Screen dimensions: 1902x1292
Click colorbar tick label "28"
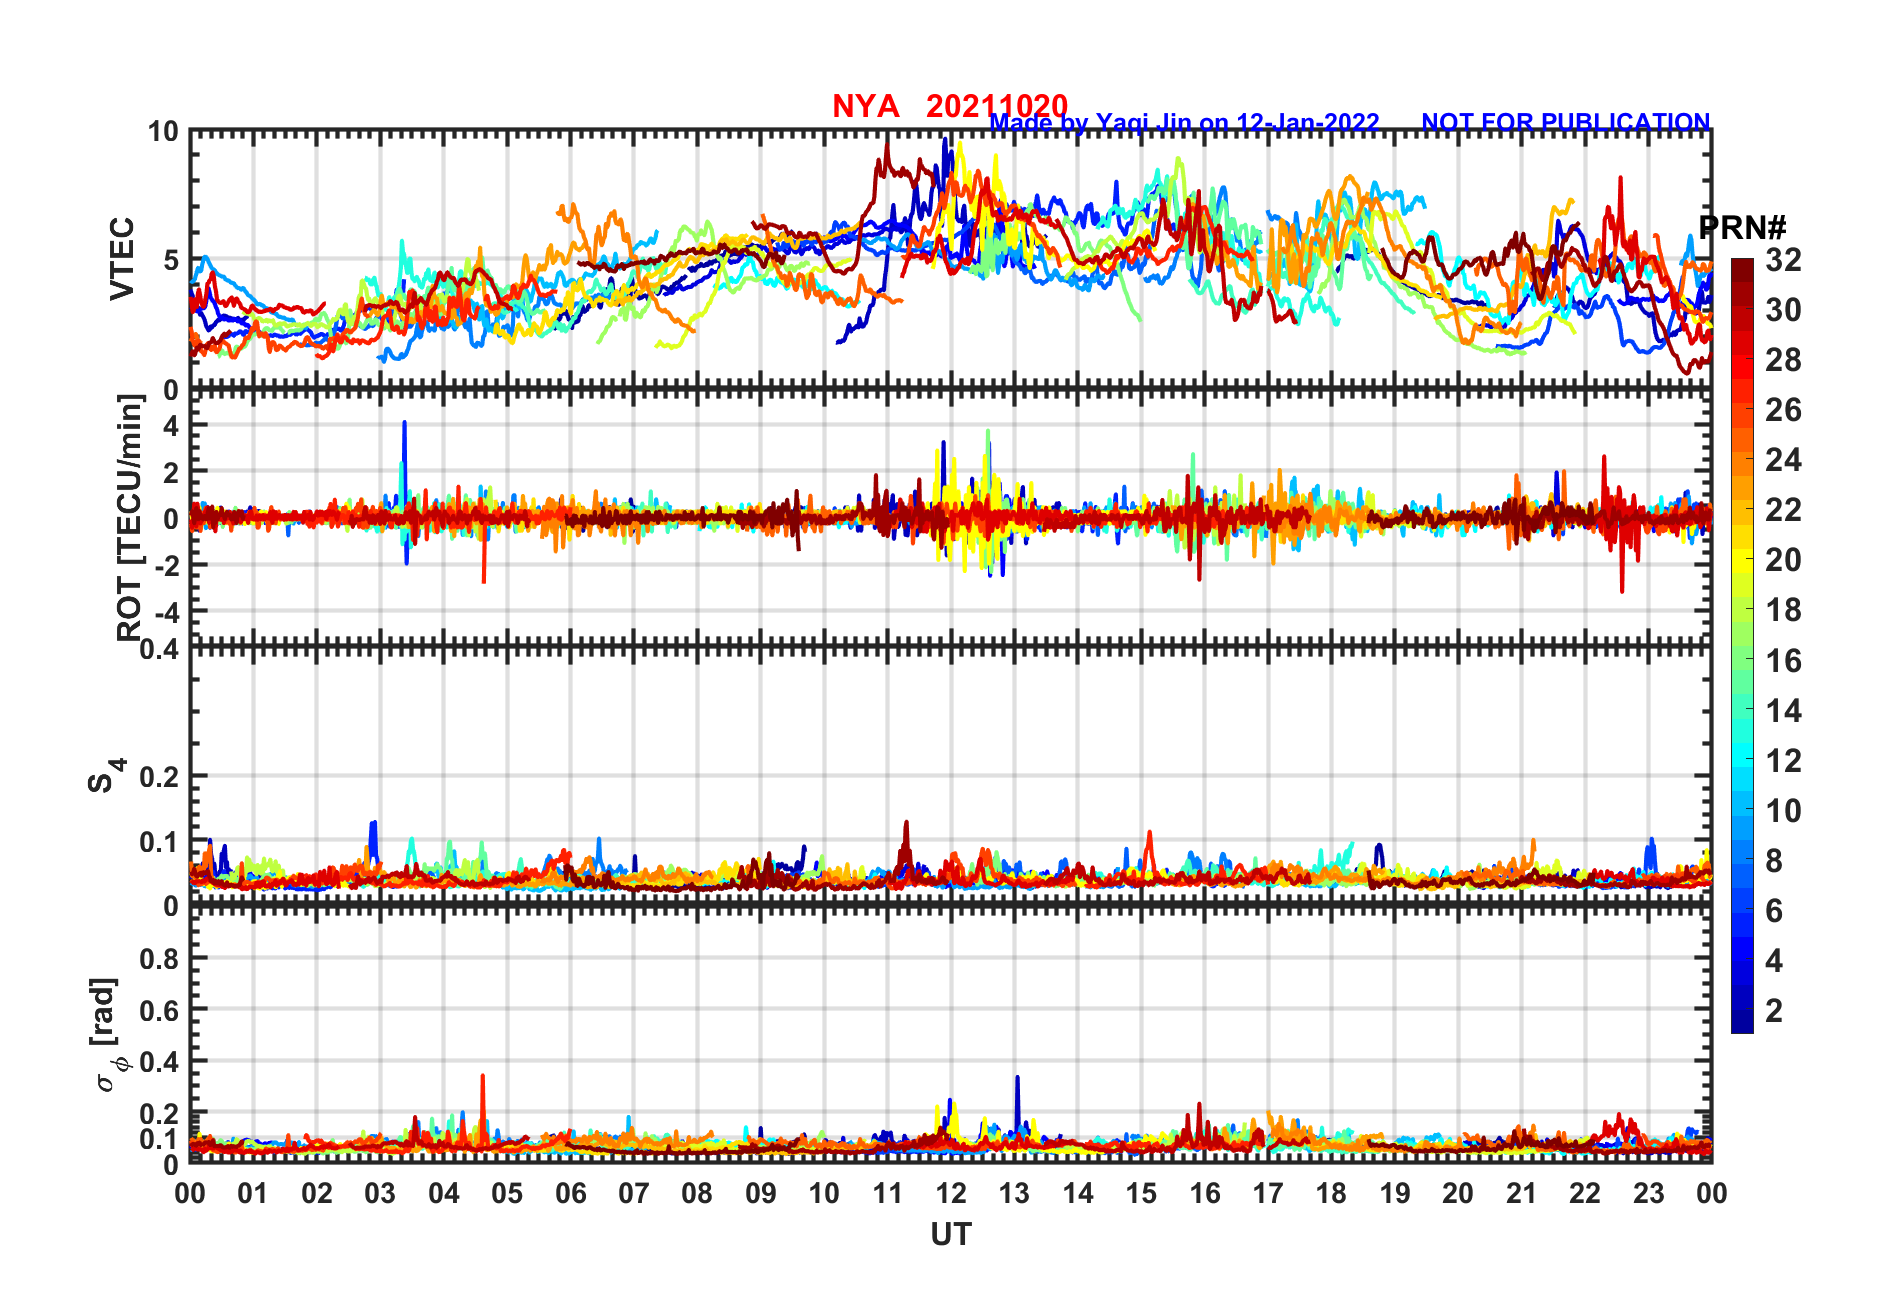(x=1783, y=360)
